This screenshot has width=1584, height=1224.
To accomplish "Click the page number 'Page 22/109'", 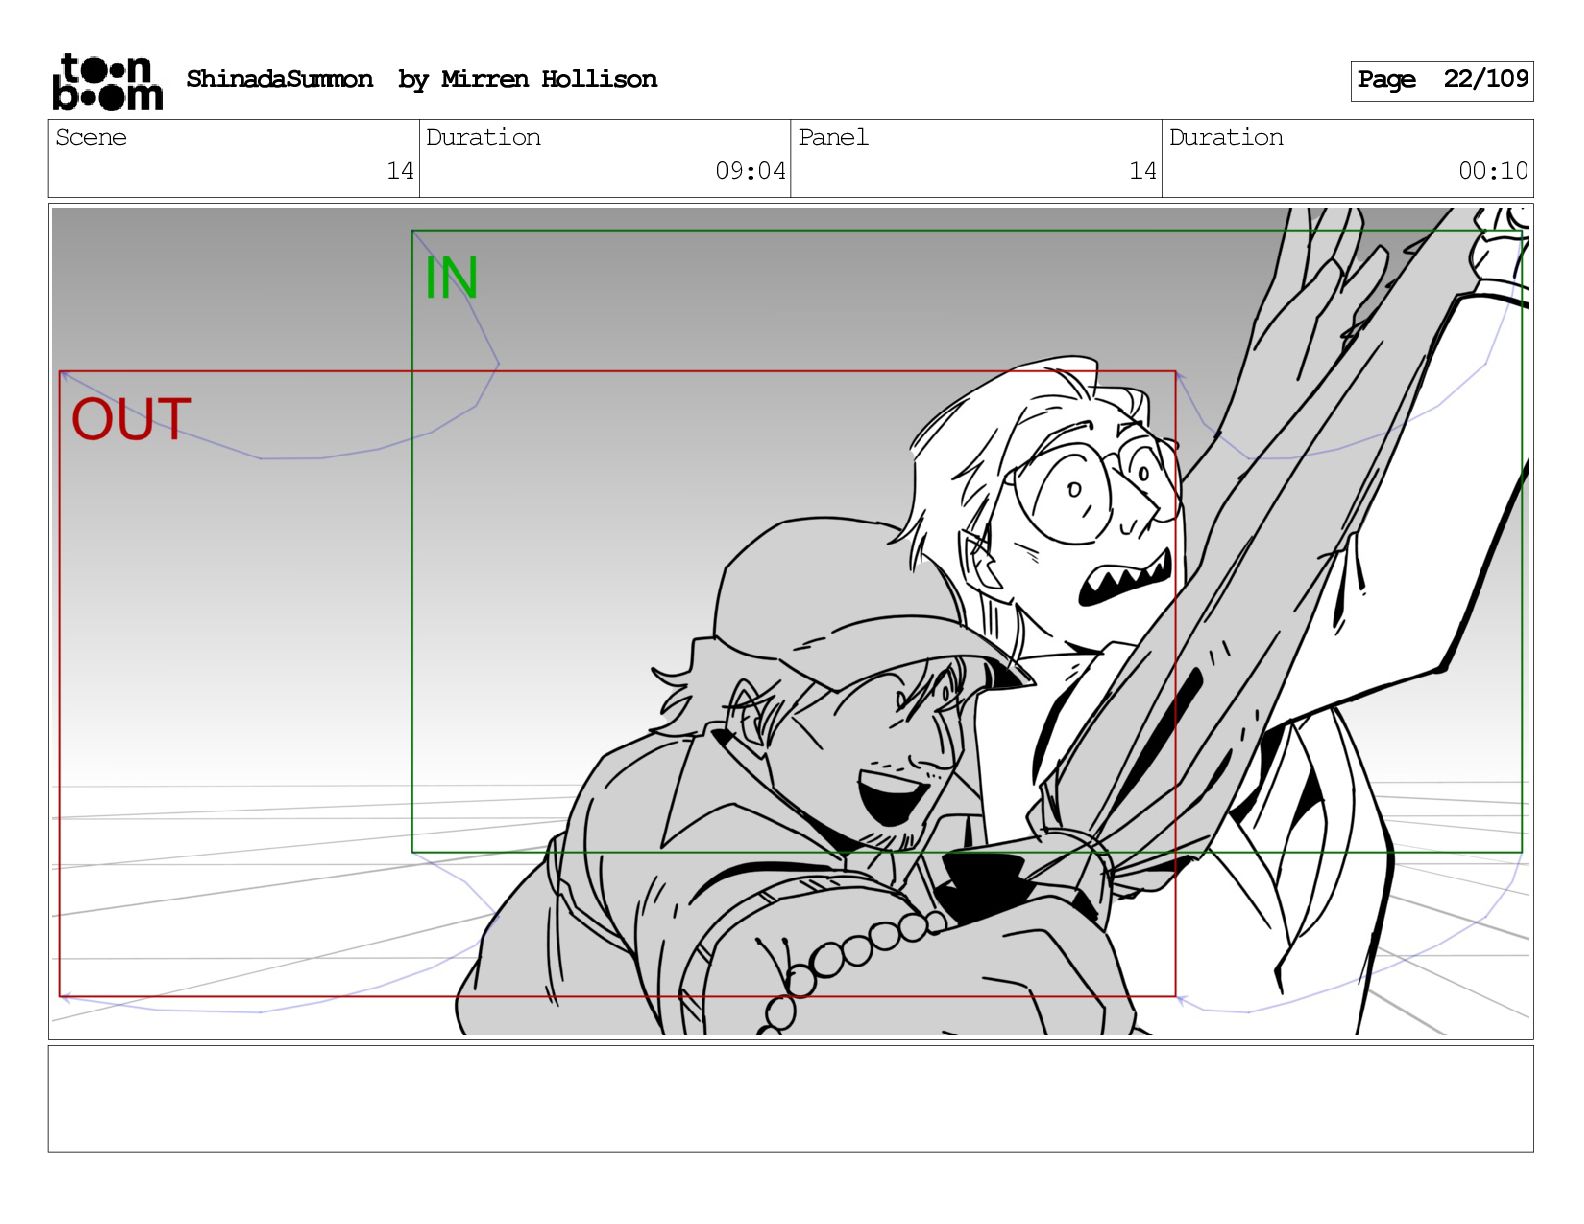I will click(1442, 80).
